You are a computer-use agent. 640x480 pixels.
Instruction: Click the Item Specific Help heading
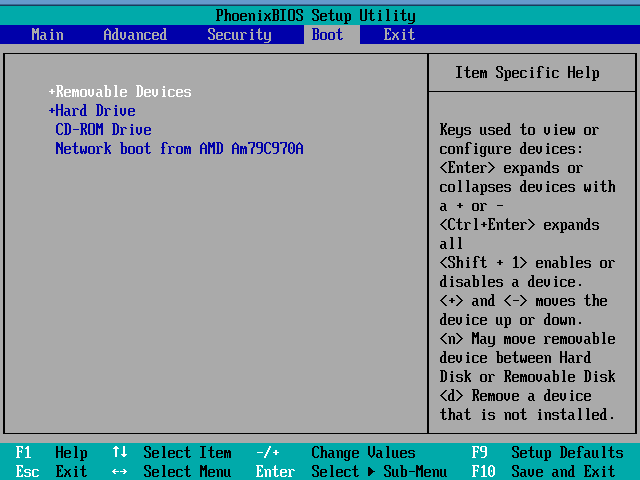point(527,73)
